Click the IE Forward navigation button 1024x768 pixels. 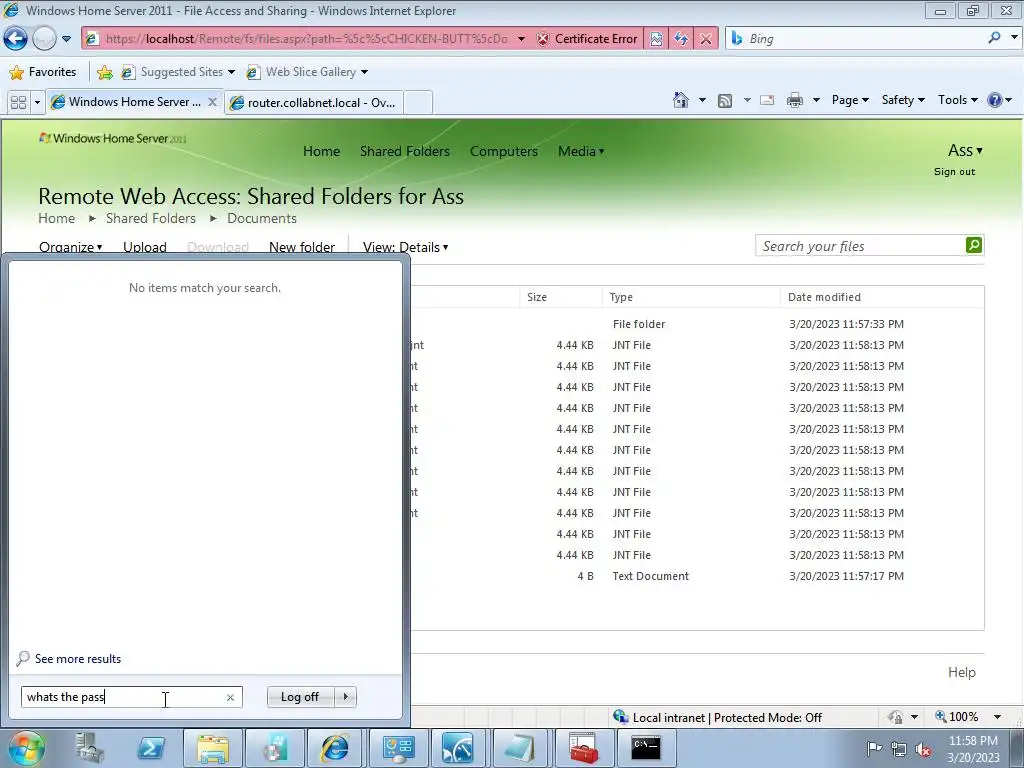pyautogui.click(x=44, y=39)
